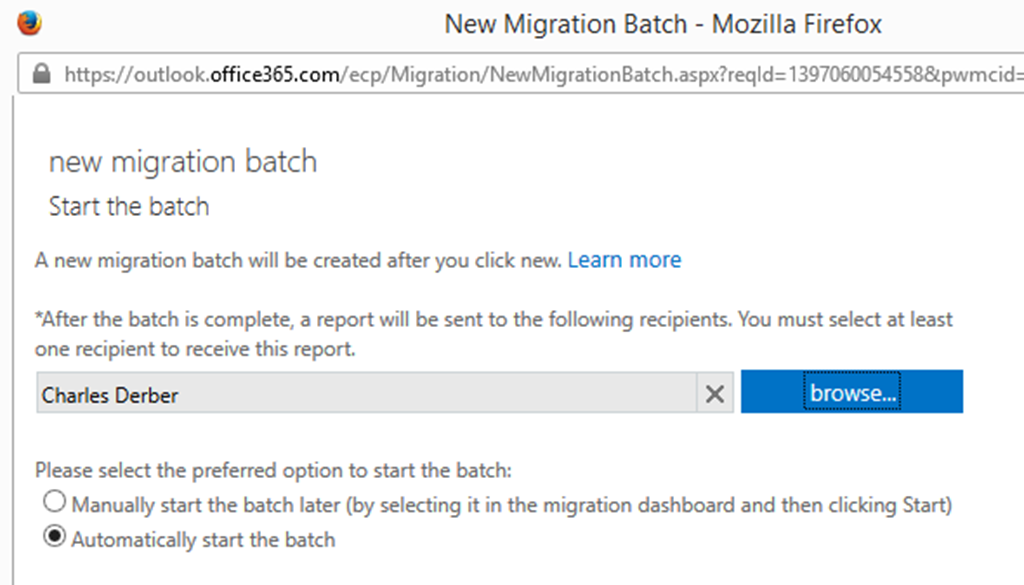Focus the outlook.office365.com address bar
The height and width of the screenshot is (585, 1024).
(522, 74)
